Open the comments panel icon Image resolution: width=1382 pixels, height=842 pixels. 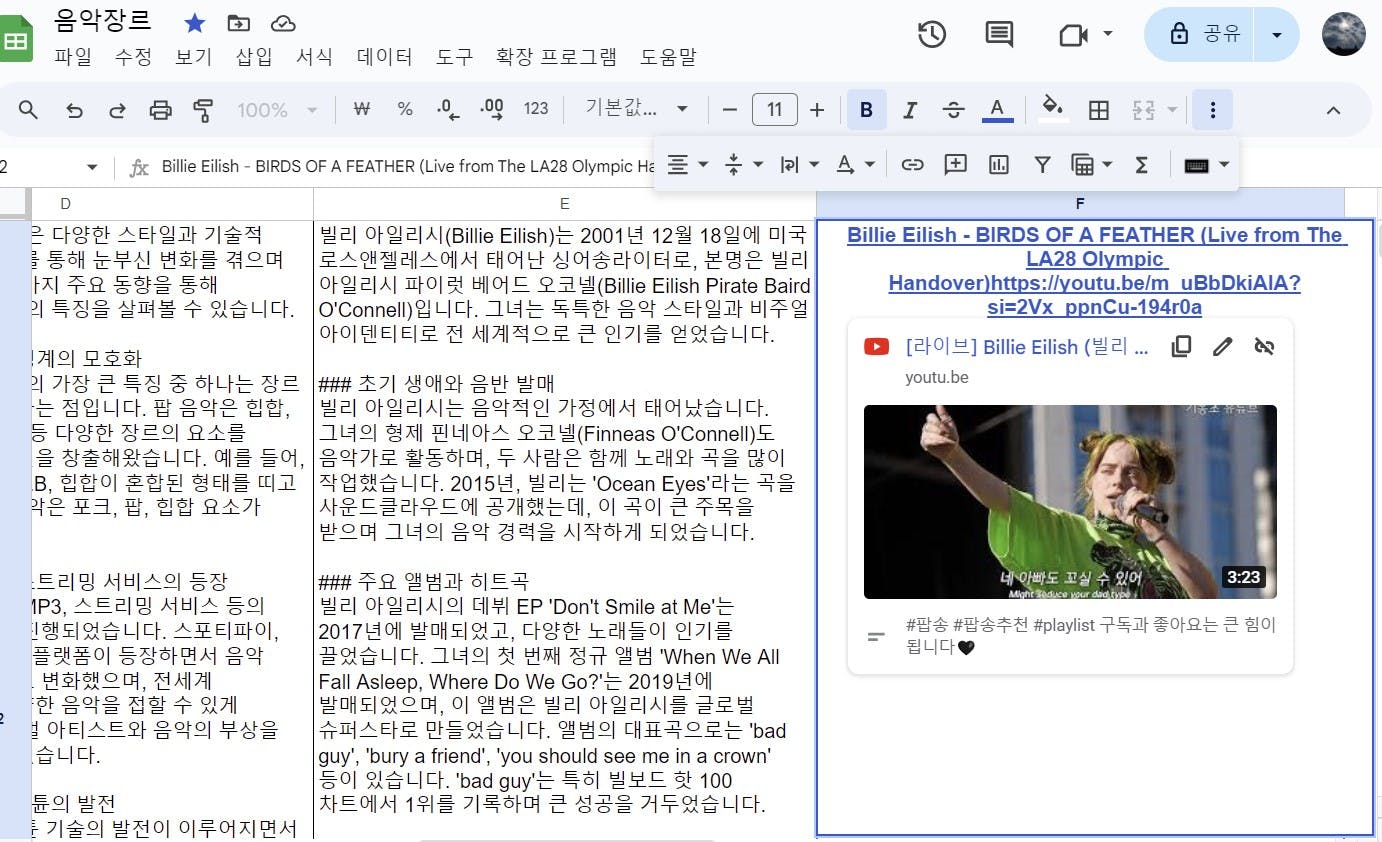(999, 35)
